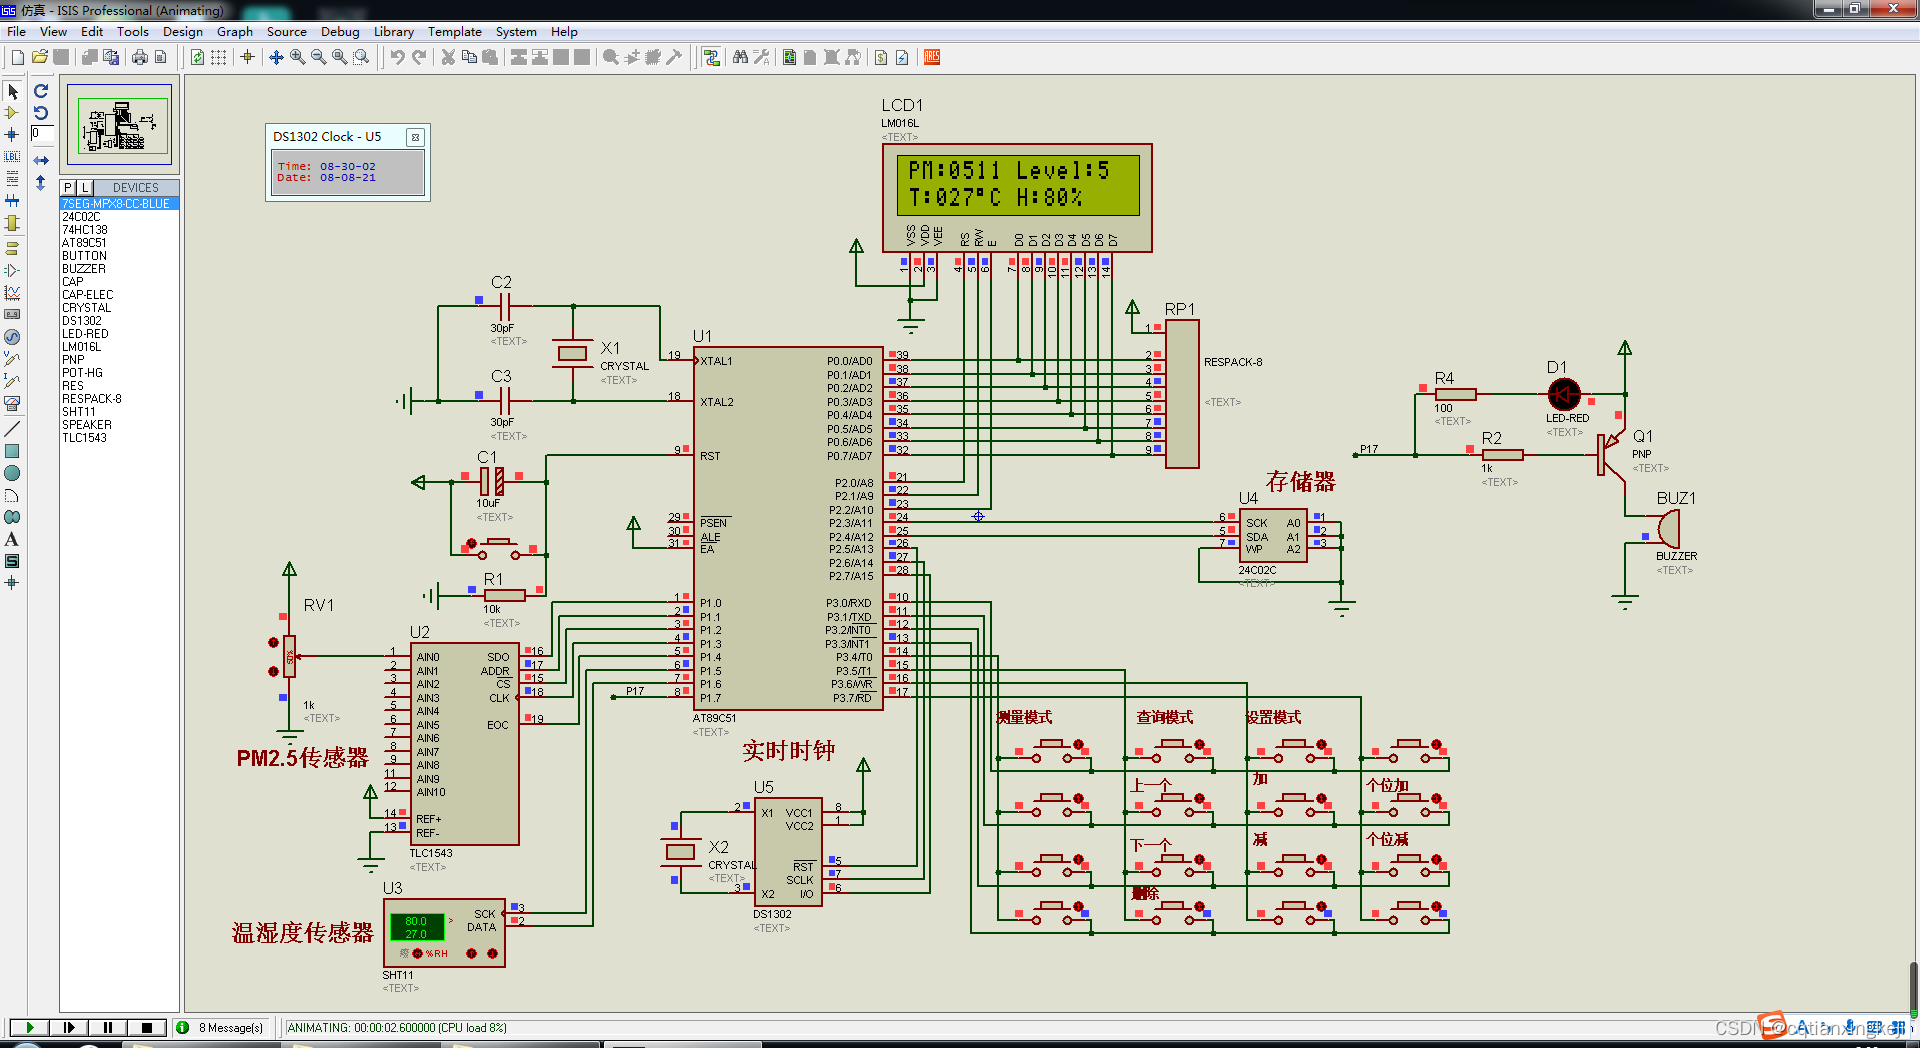The height and width of the screenshot is (1048, 1920).
Task: Select device pins mode
Action: (x=12, y=270)
